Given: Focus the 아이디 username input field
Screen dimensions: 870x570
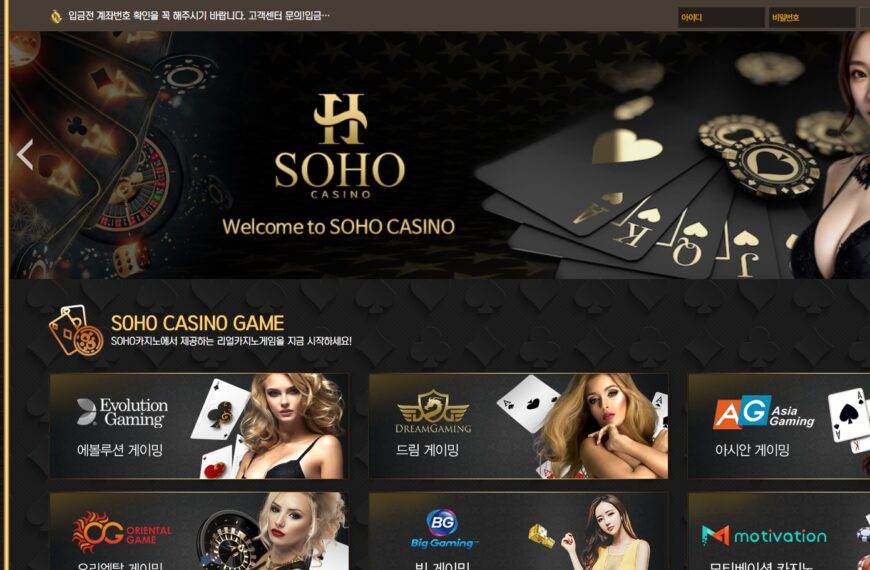Looking at the screenshot, I should [x=721, y=17].
